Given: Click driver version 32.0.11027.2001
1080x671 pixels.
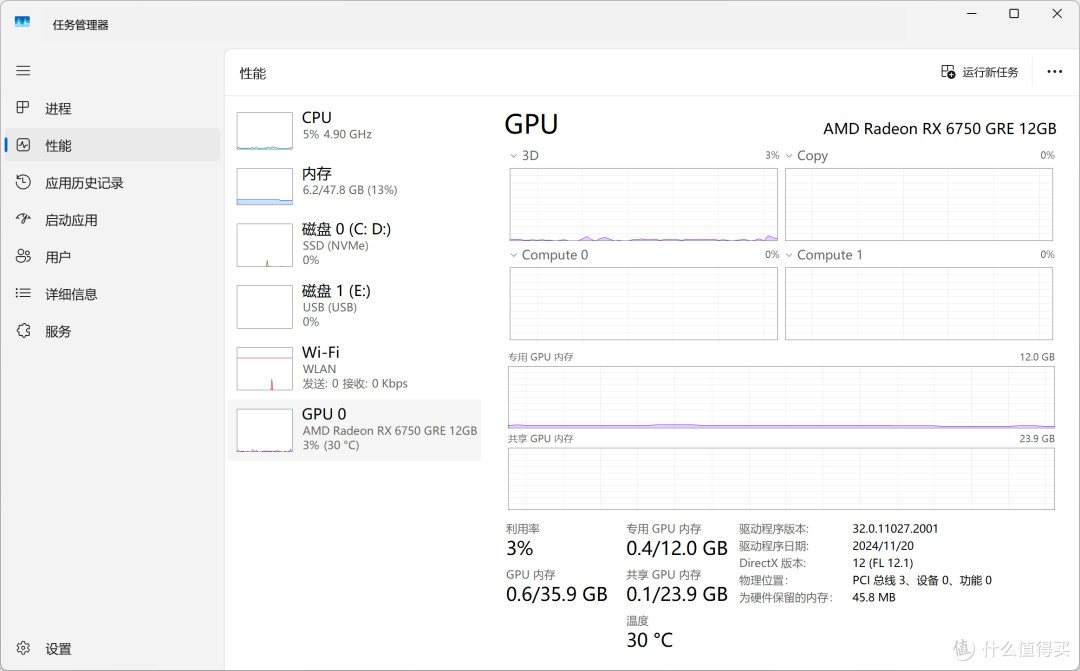Looking at the screenshot, I should click(x=895, y=529).
